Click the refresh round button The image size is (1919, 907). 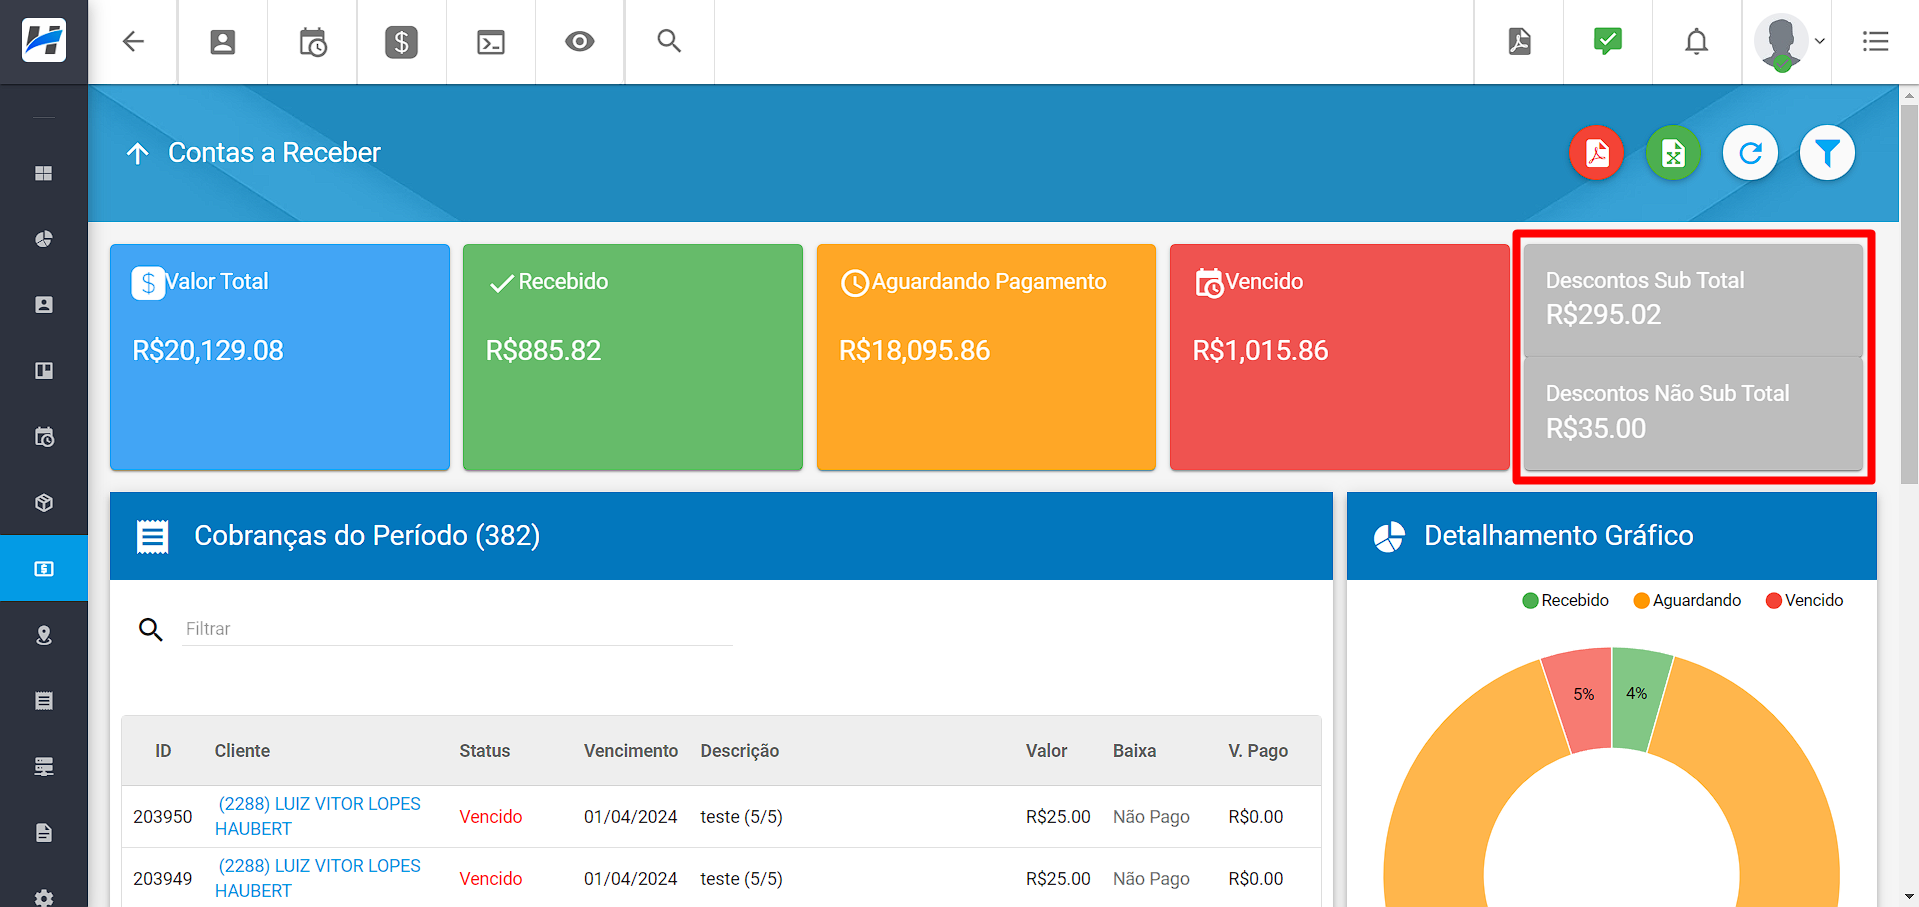pyautogui.click(x=1751, y=153)
